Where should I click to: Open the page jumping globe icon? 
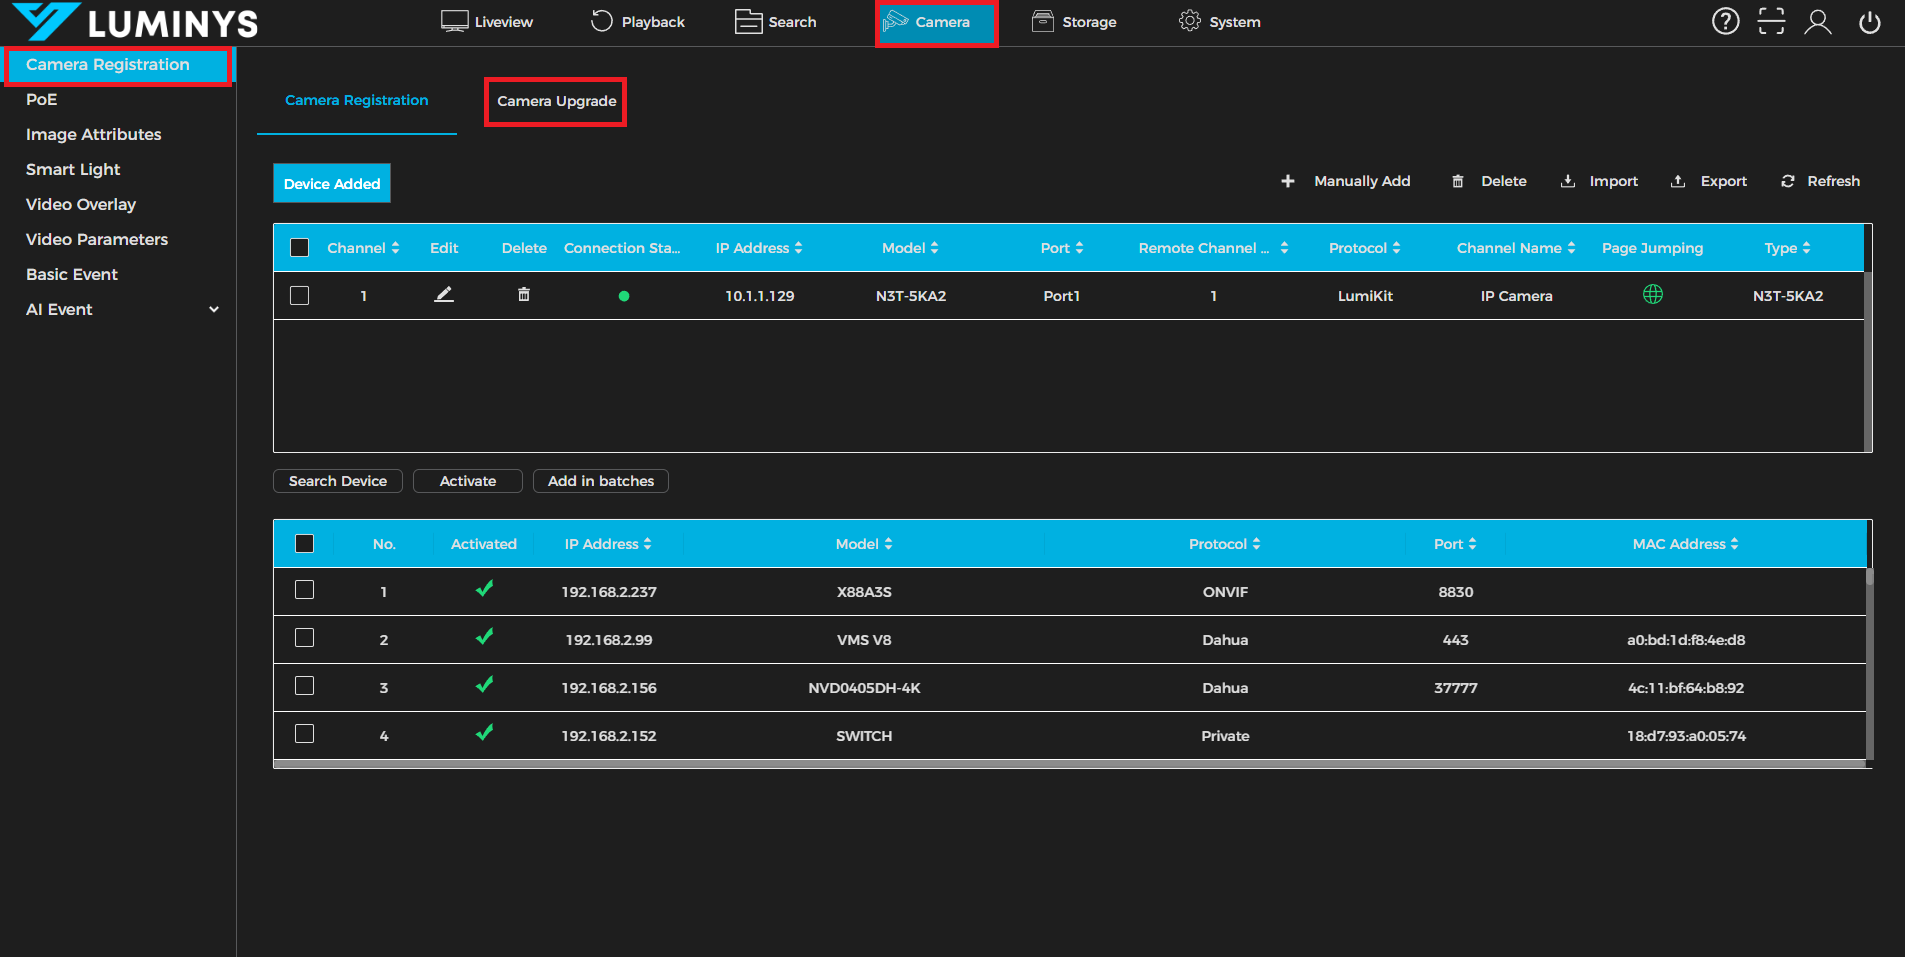1652,295
